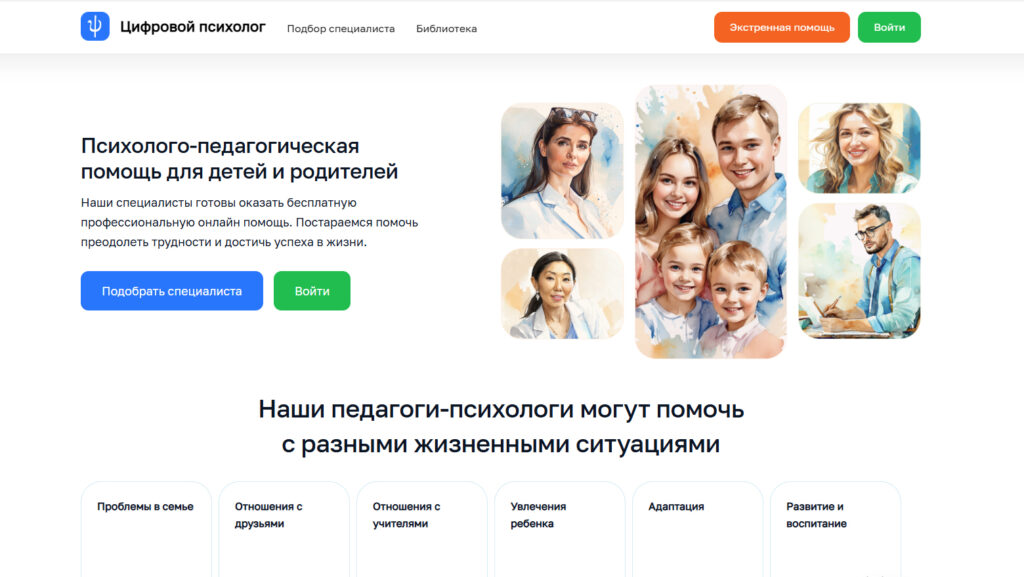Click the family of four illustration
Viewport: 1024px width, 577px height.
[x=711, y=221]
